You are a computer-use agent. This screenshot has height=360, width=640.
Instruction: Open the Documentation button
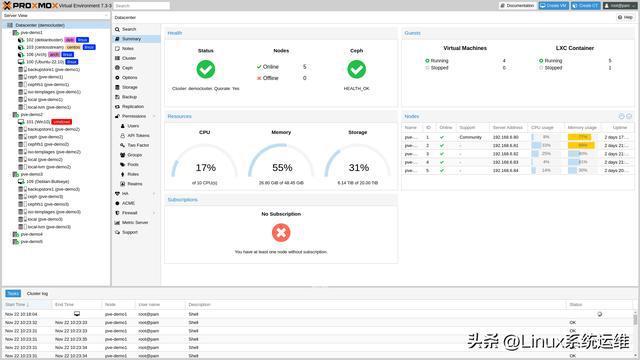[517, 6]
